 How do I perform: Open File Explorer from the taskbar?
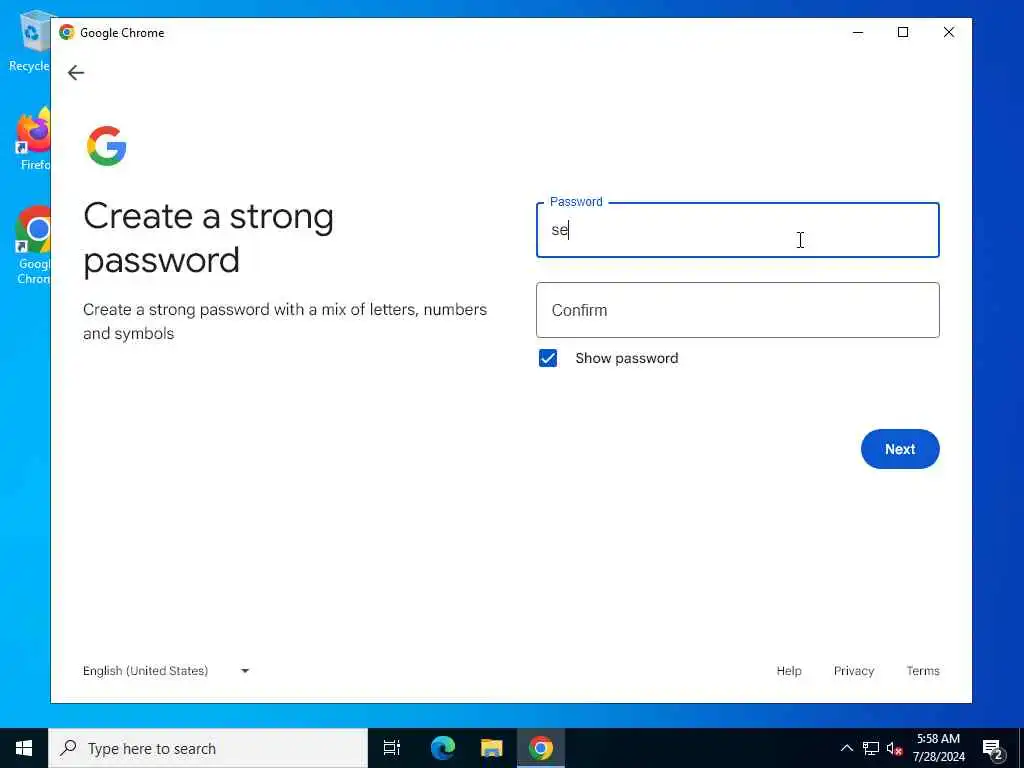[x=492, y=748]
